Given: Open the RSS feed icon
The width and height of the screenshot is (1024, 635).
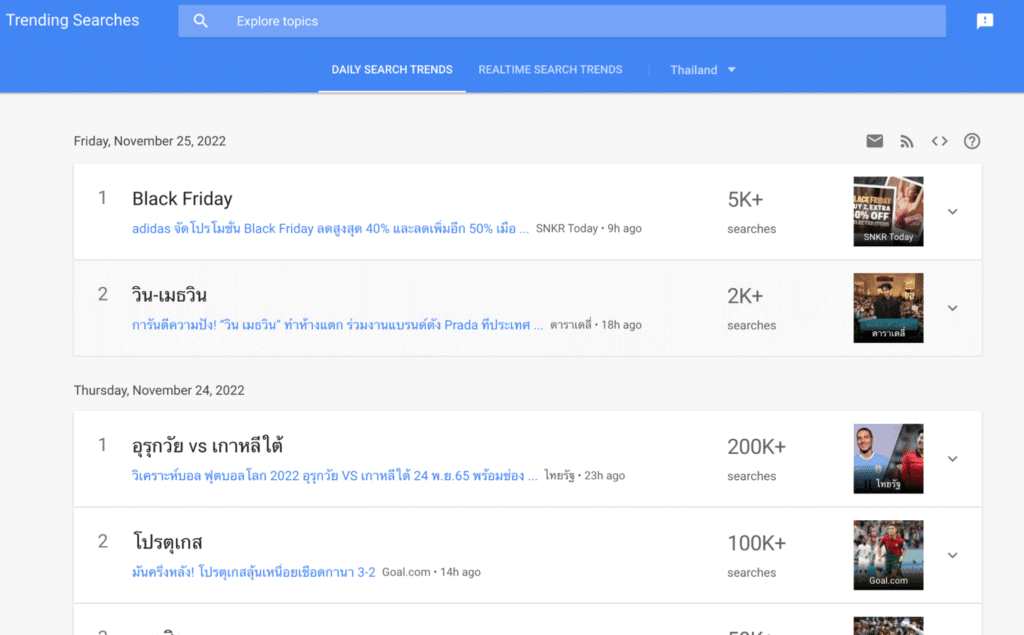Looking at the screenshot, I should tap(906, 141).
